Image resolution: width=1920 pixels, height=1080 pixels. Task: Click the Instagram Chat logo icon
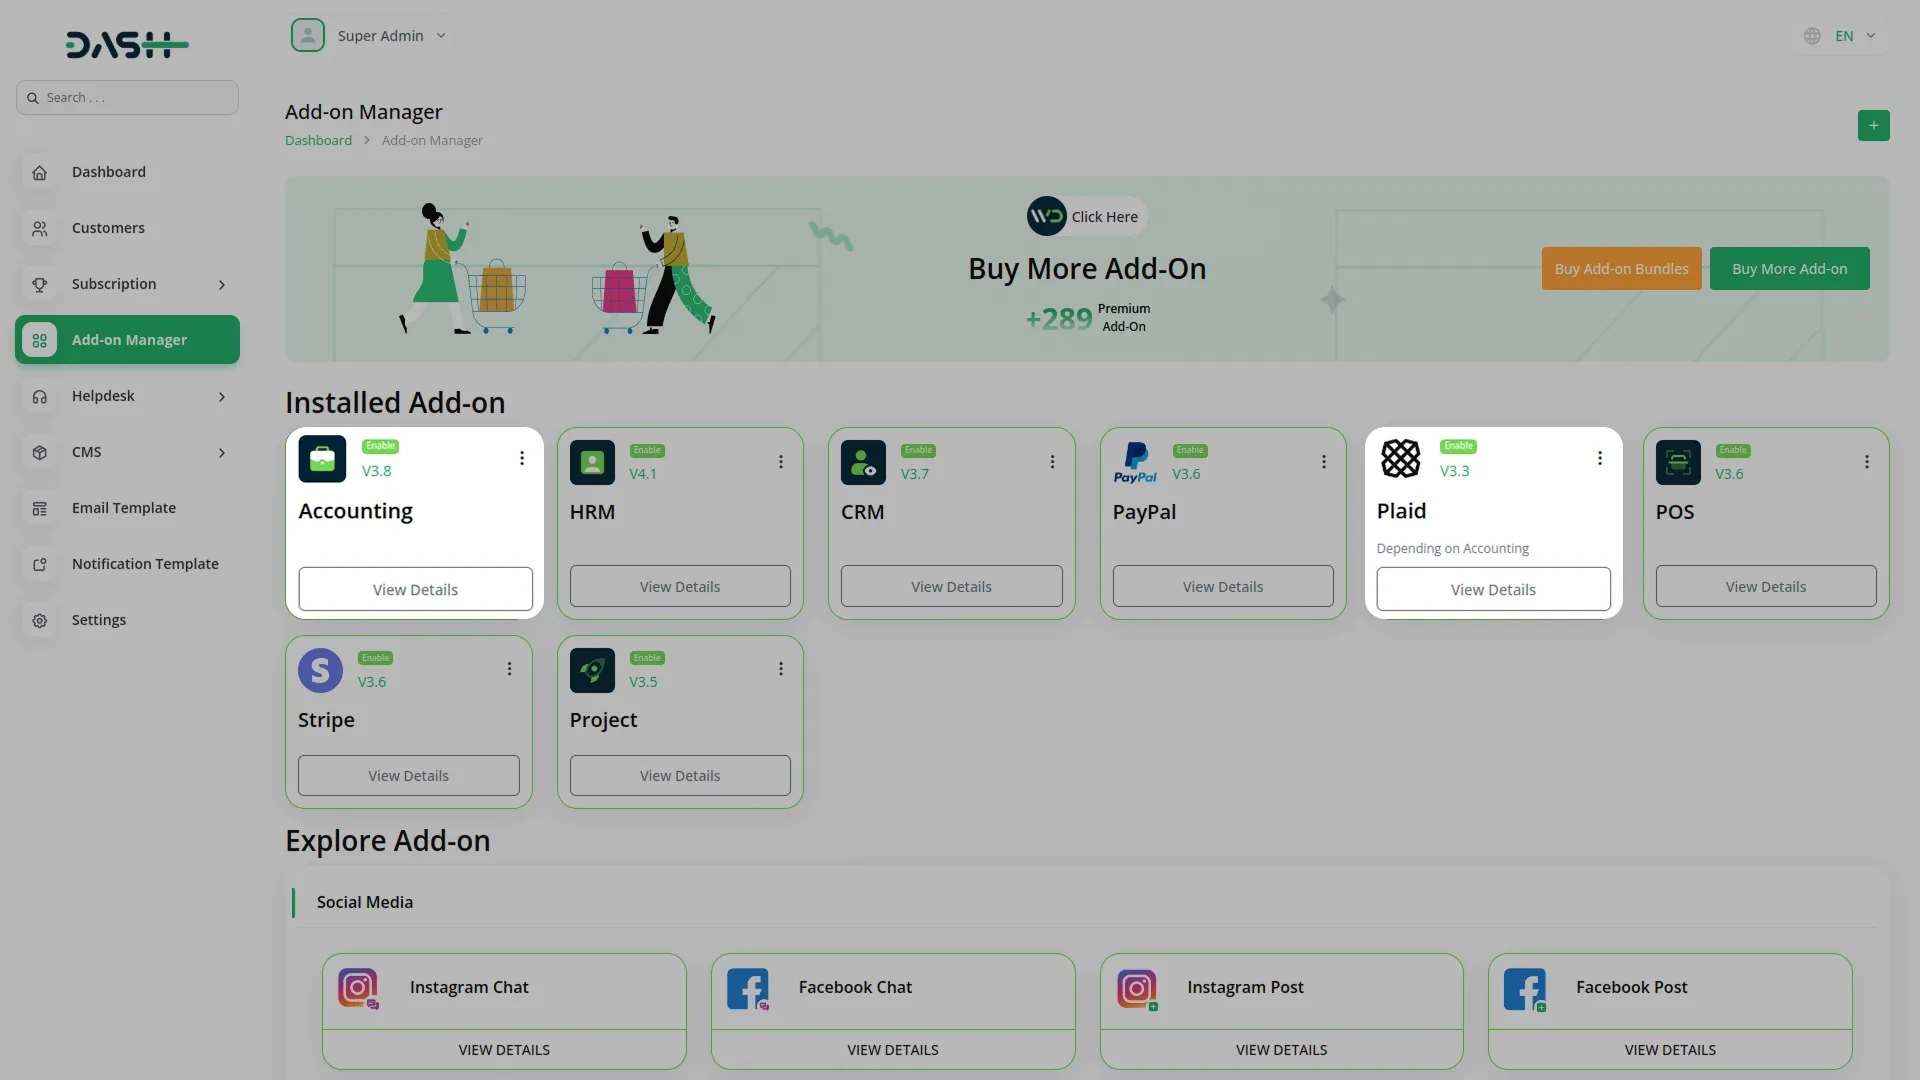click(358, 989)
